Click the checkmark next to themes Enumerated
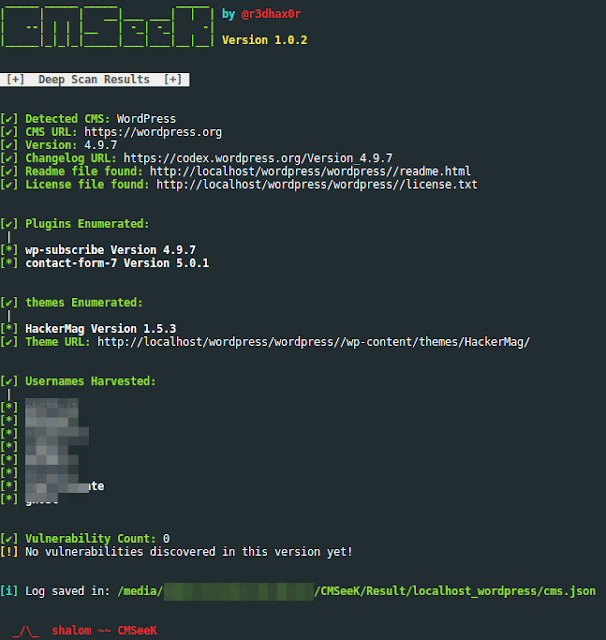The image size is (606, 640). [9, 302]
